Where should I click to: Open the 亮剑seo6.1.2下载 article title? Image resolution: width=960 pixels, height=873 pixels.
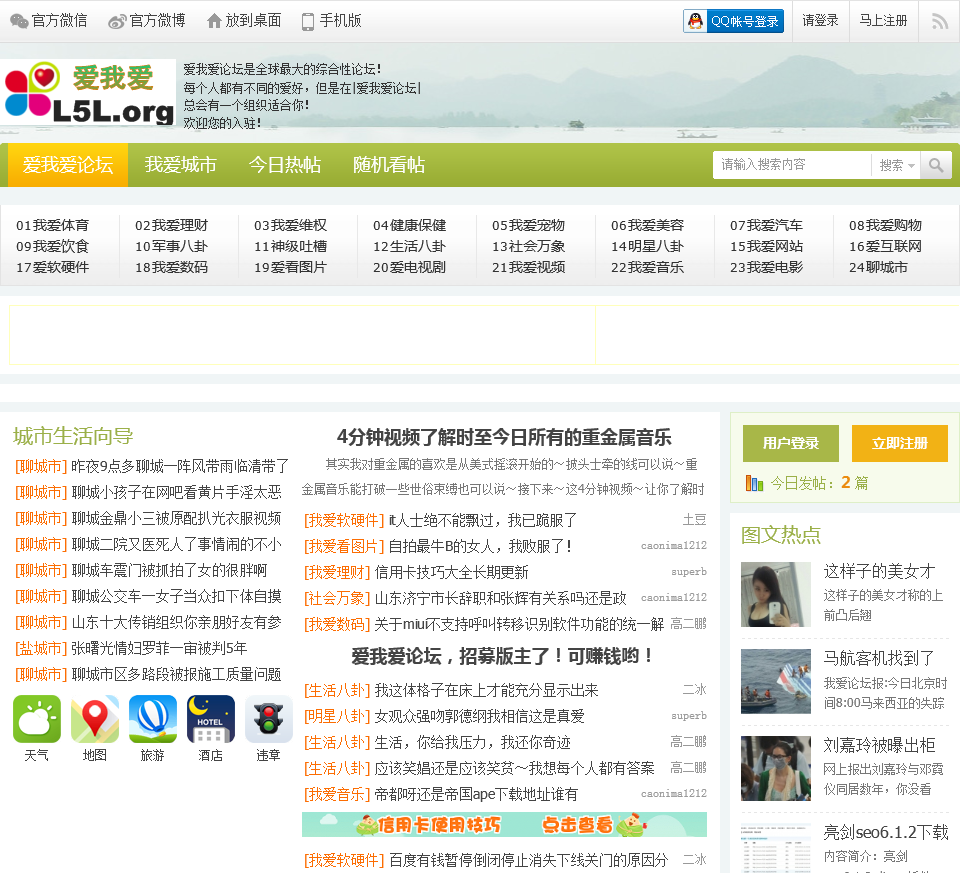click(885, 832)
